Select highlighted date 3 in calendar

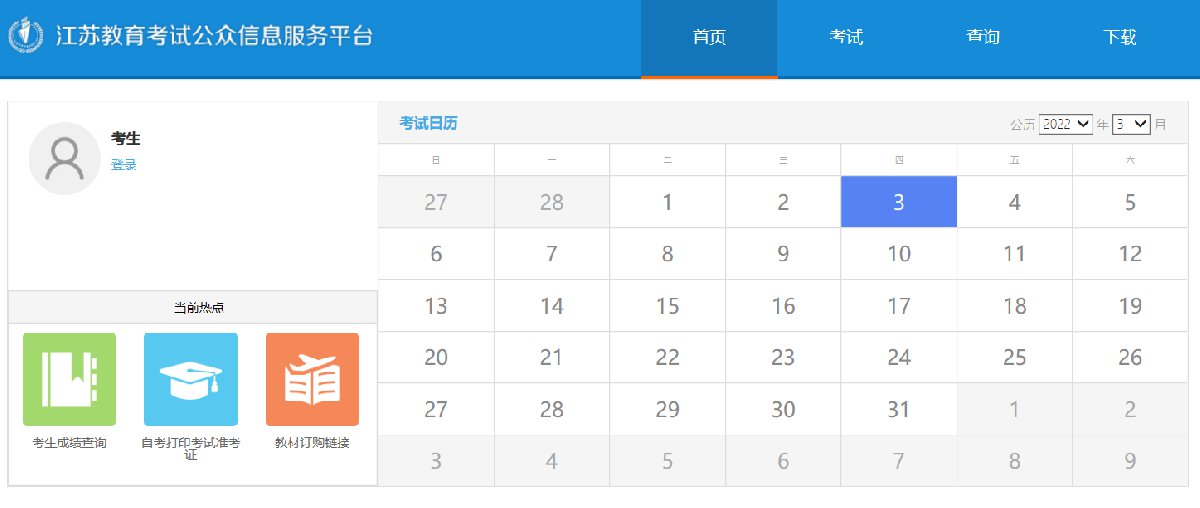point(899,202)
